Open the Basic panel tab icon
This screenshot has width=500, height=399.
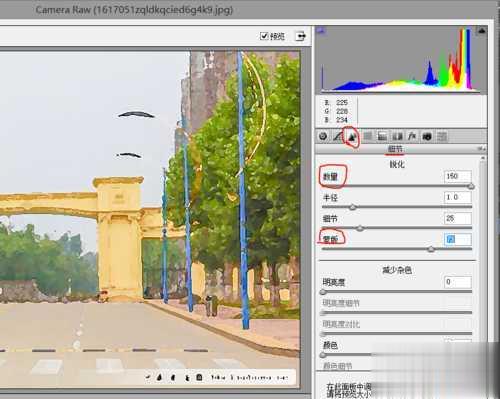(323, 136)
